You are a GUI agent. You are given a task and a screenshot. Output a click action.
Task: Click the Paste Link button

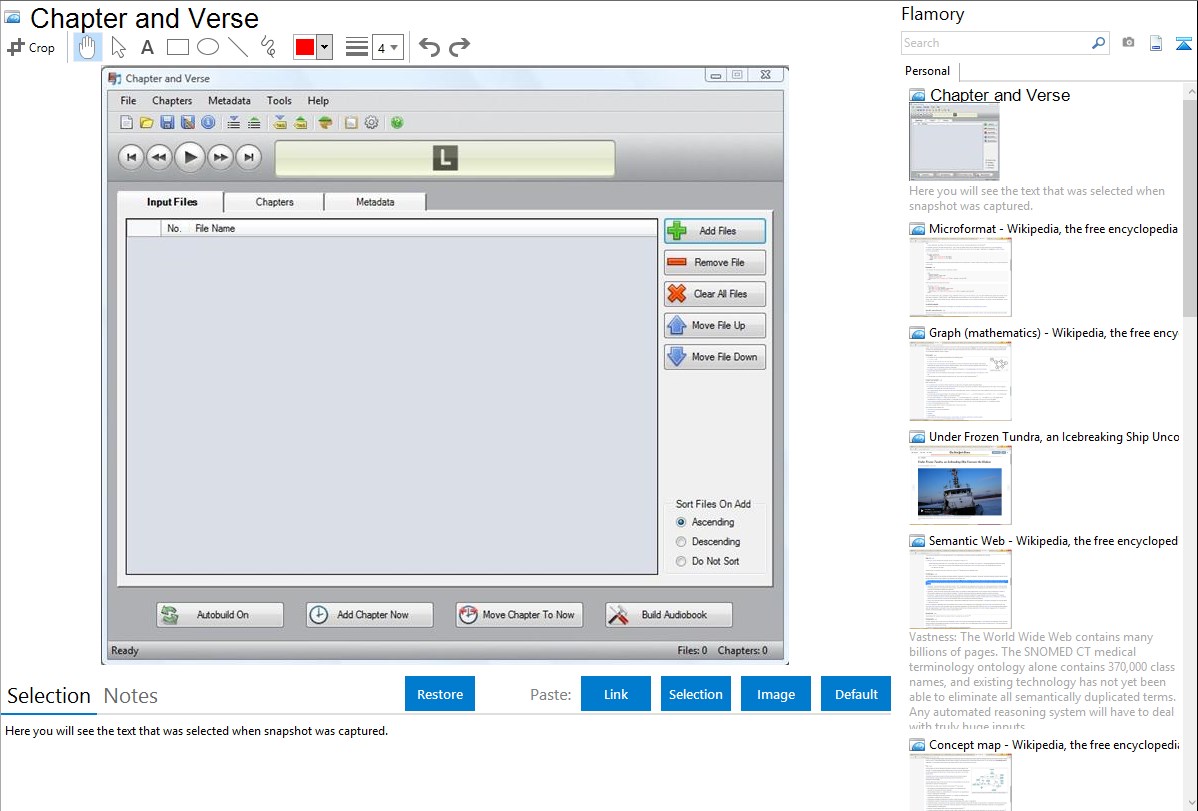click(616, 694)
